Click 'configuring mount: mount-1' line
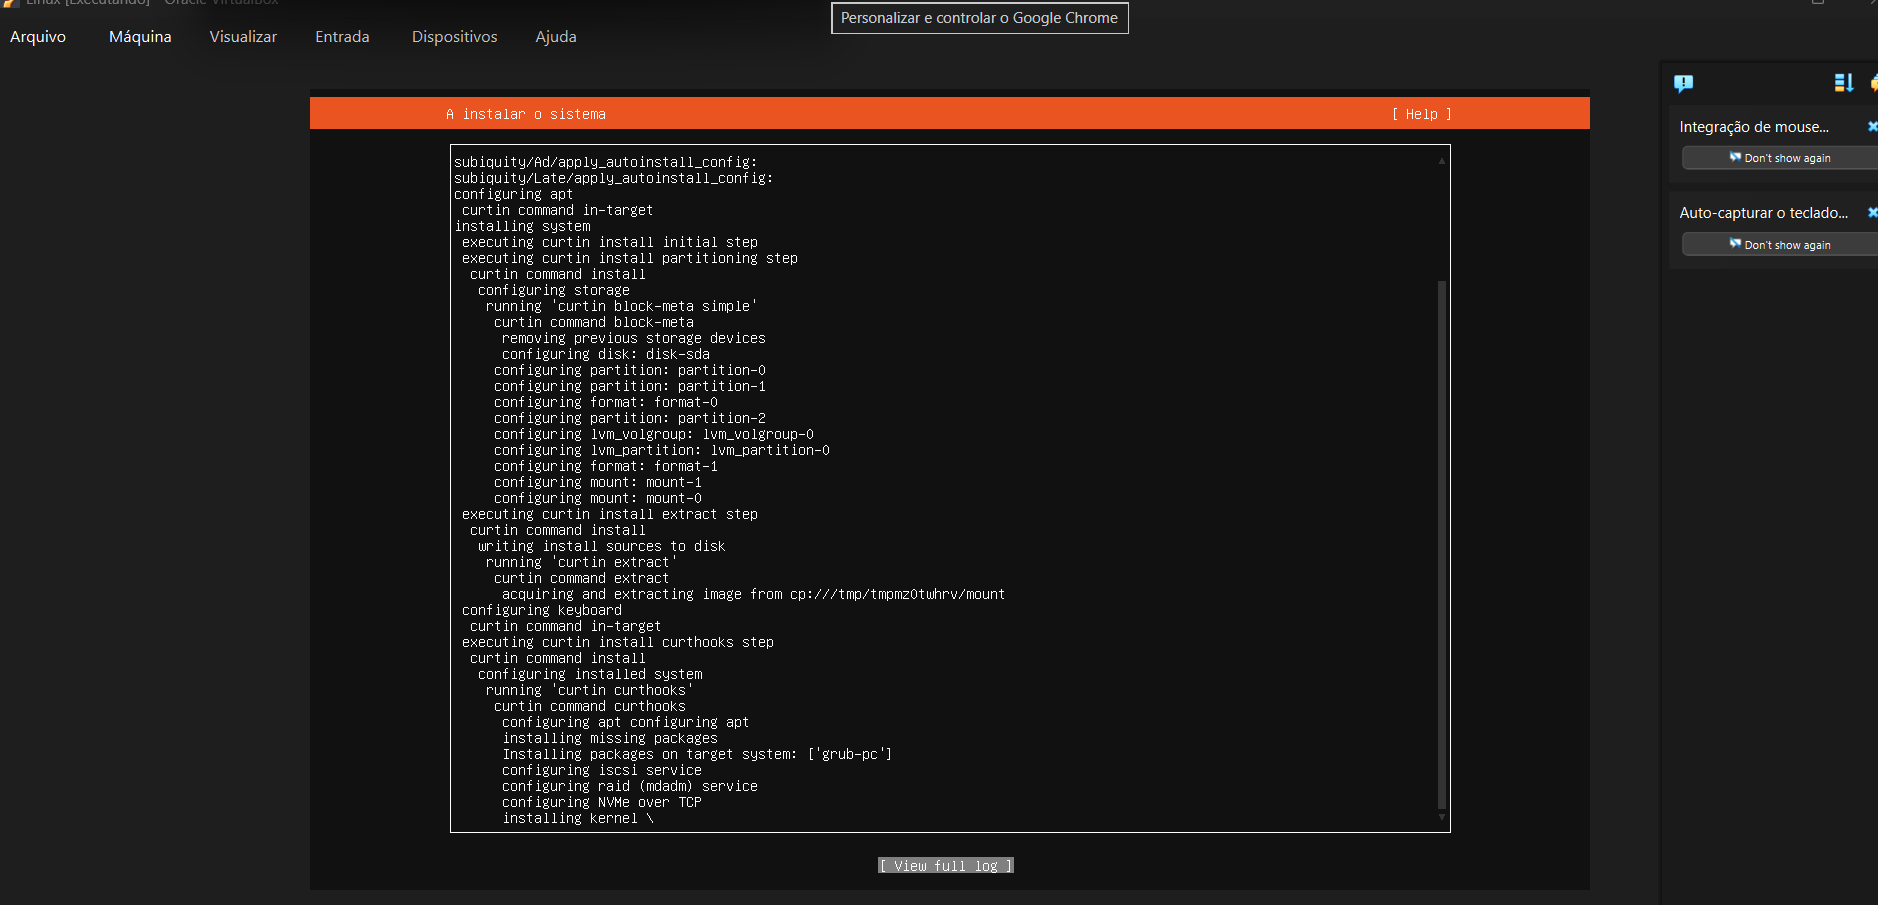The height and width of the screenshot is (905, 1878). pos(598,482)
